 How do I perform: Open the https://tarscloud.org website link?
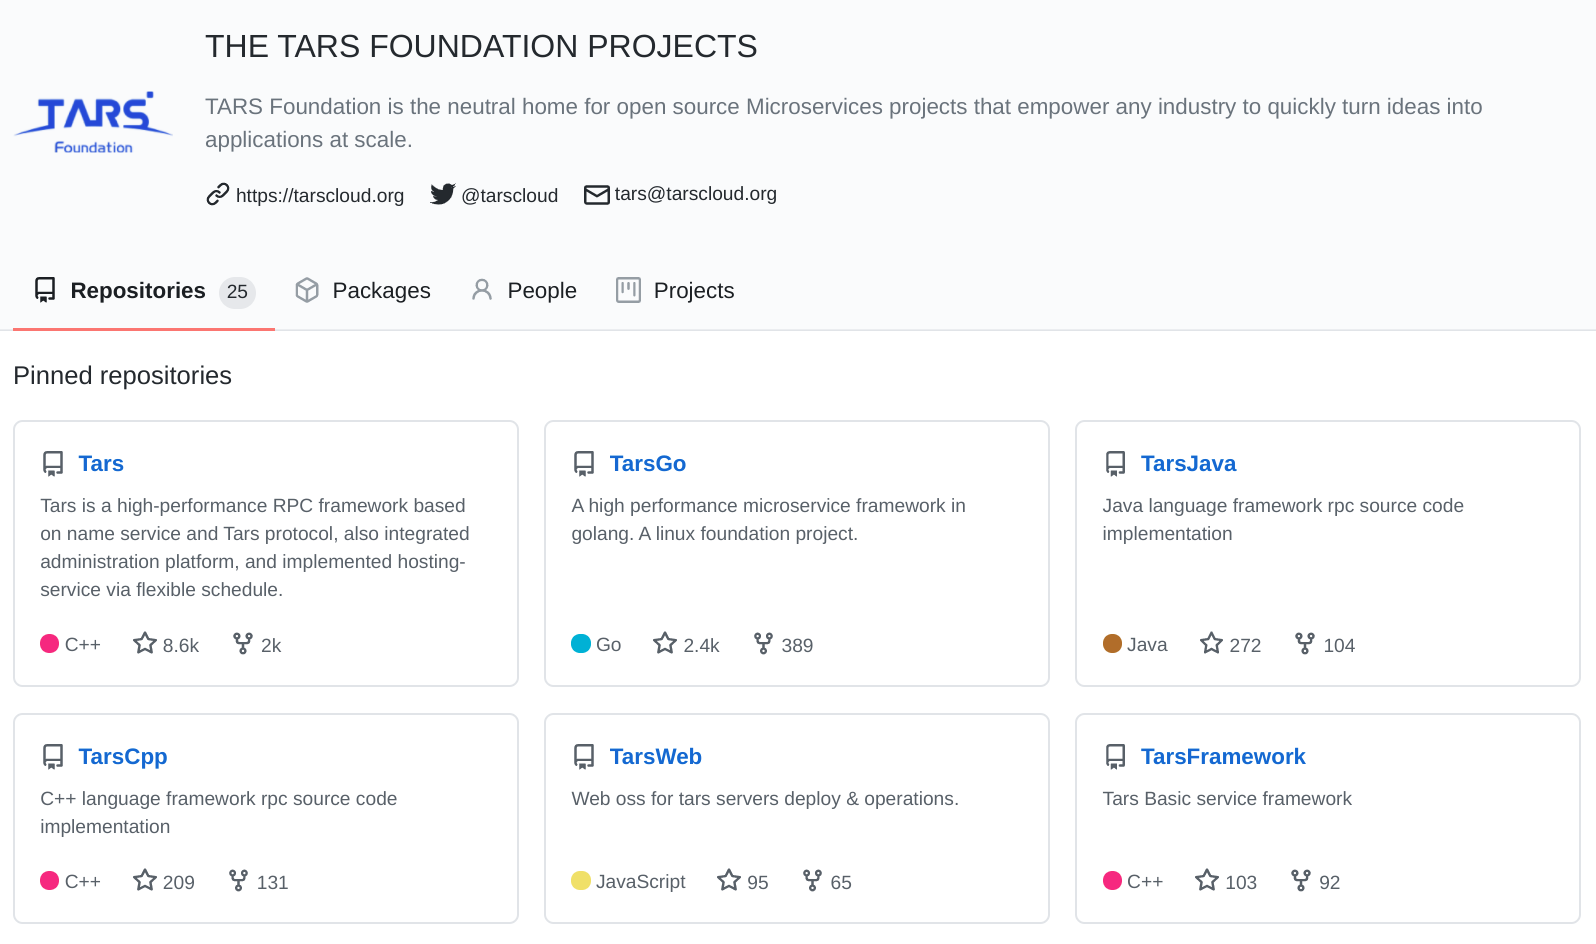pos(319,195)
